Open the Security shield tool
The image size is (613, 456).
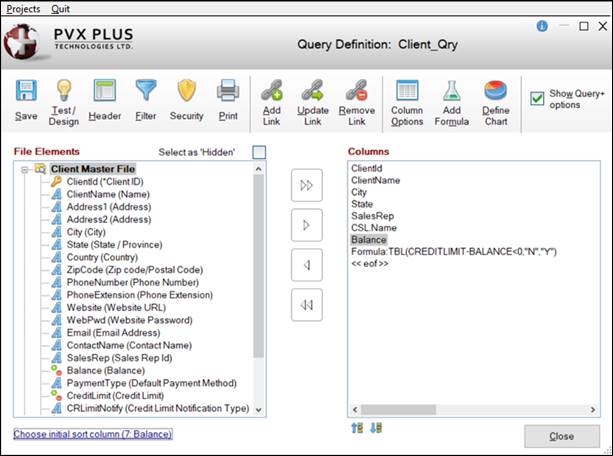click(x=186, y=90)
